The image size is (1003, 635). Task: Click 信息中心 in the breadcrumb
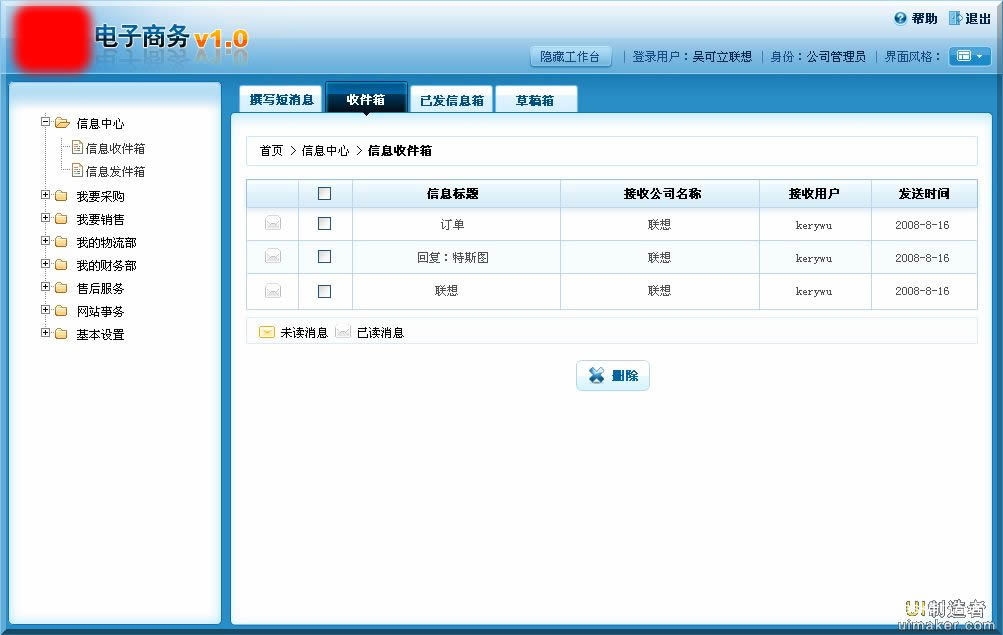(325, 151)
